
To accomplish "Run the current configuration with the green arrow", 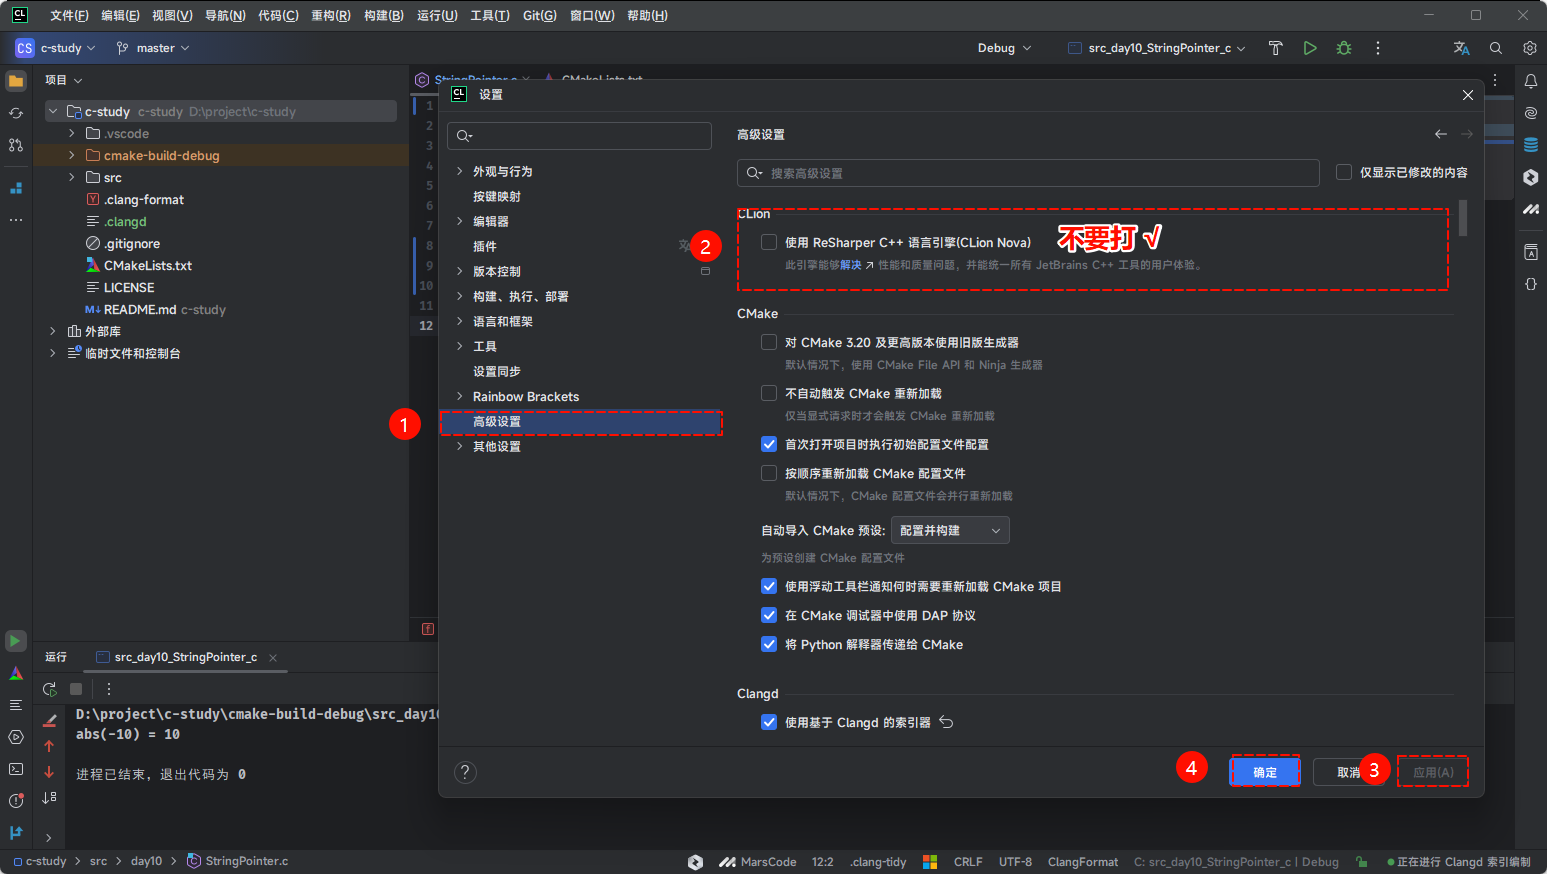I will click(1310, 47).
